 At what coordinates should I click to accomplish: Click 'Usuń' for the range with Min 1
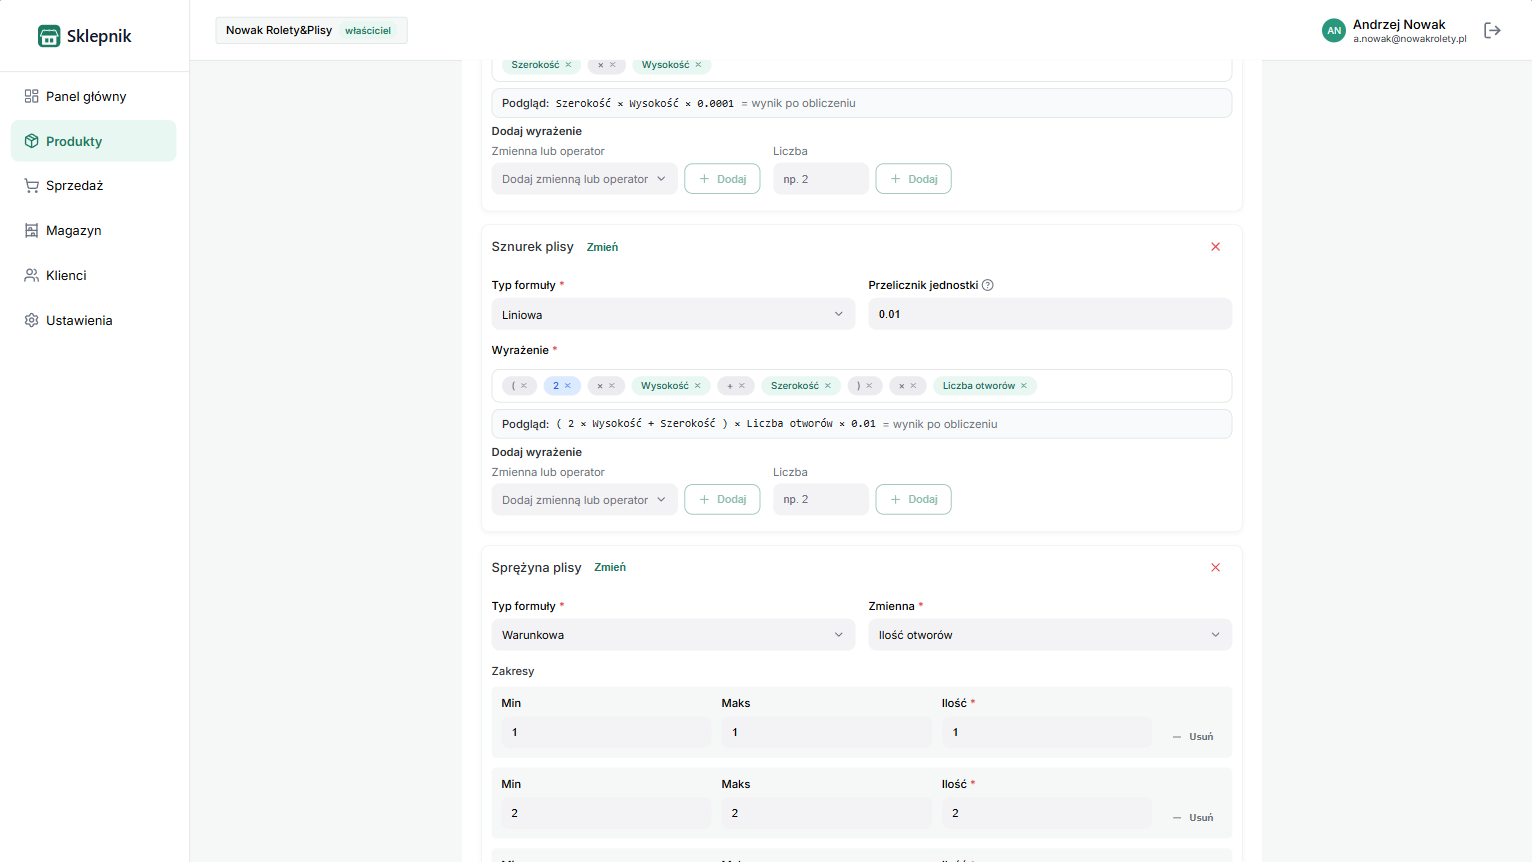point(1193,737)
